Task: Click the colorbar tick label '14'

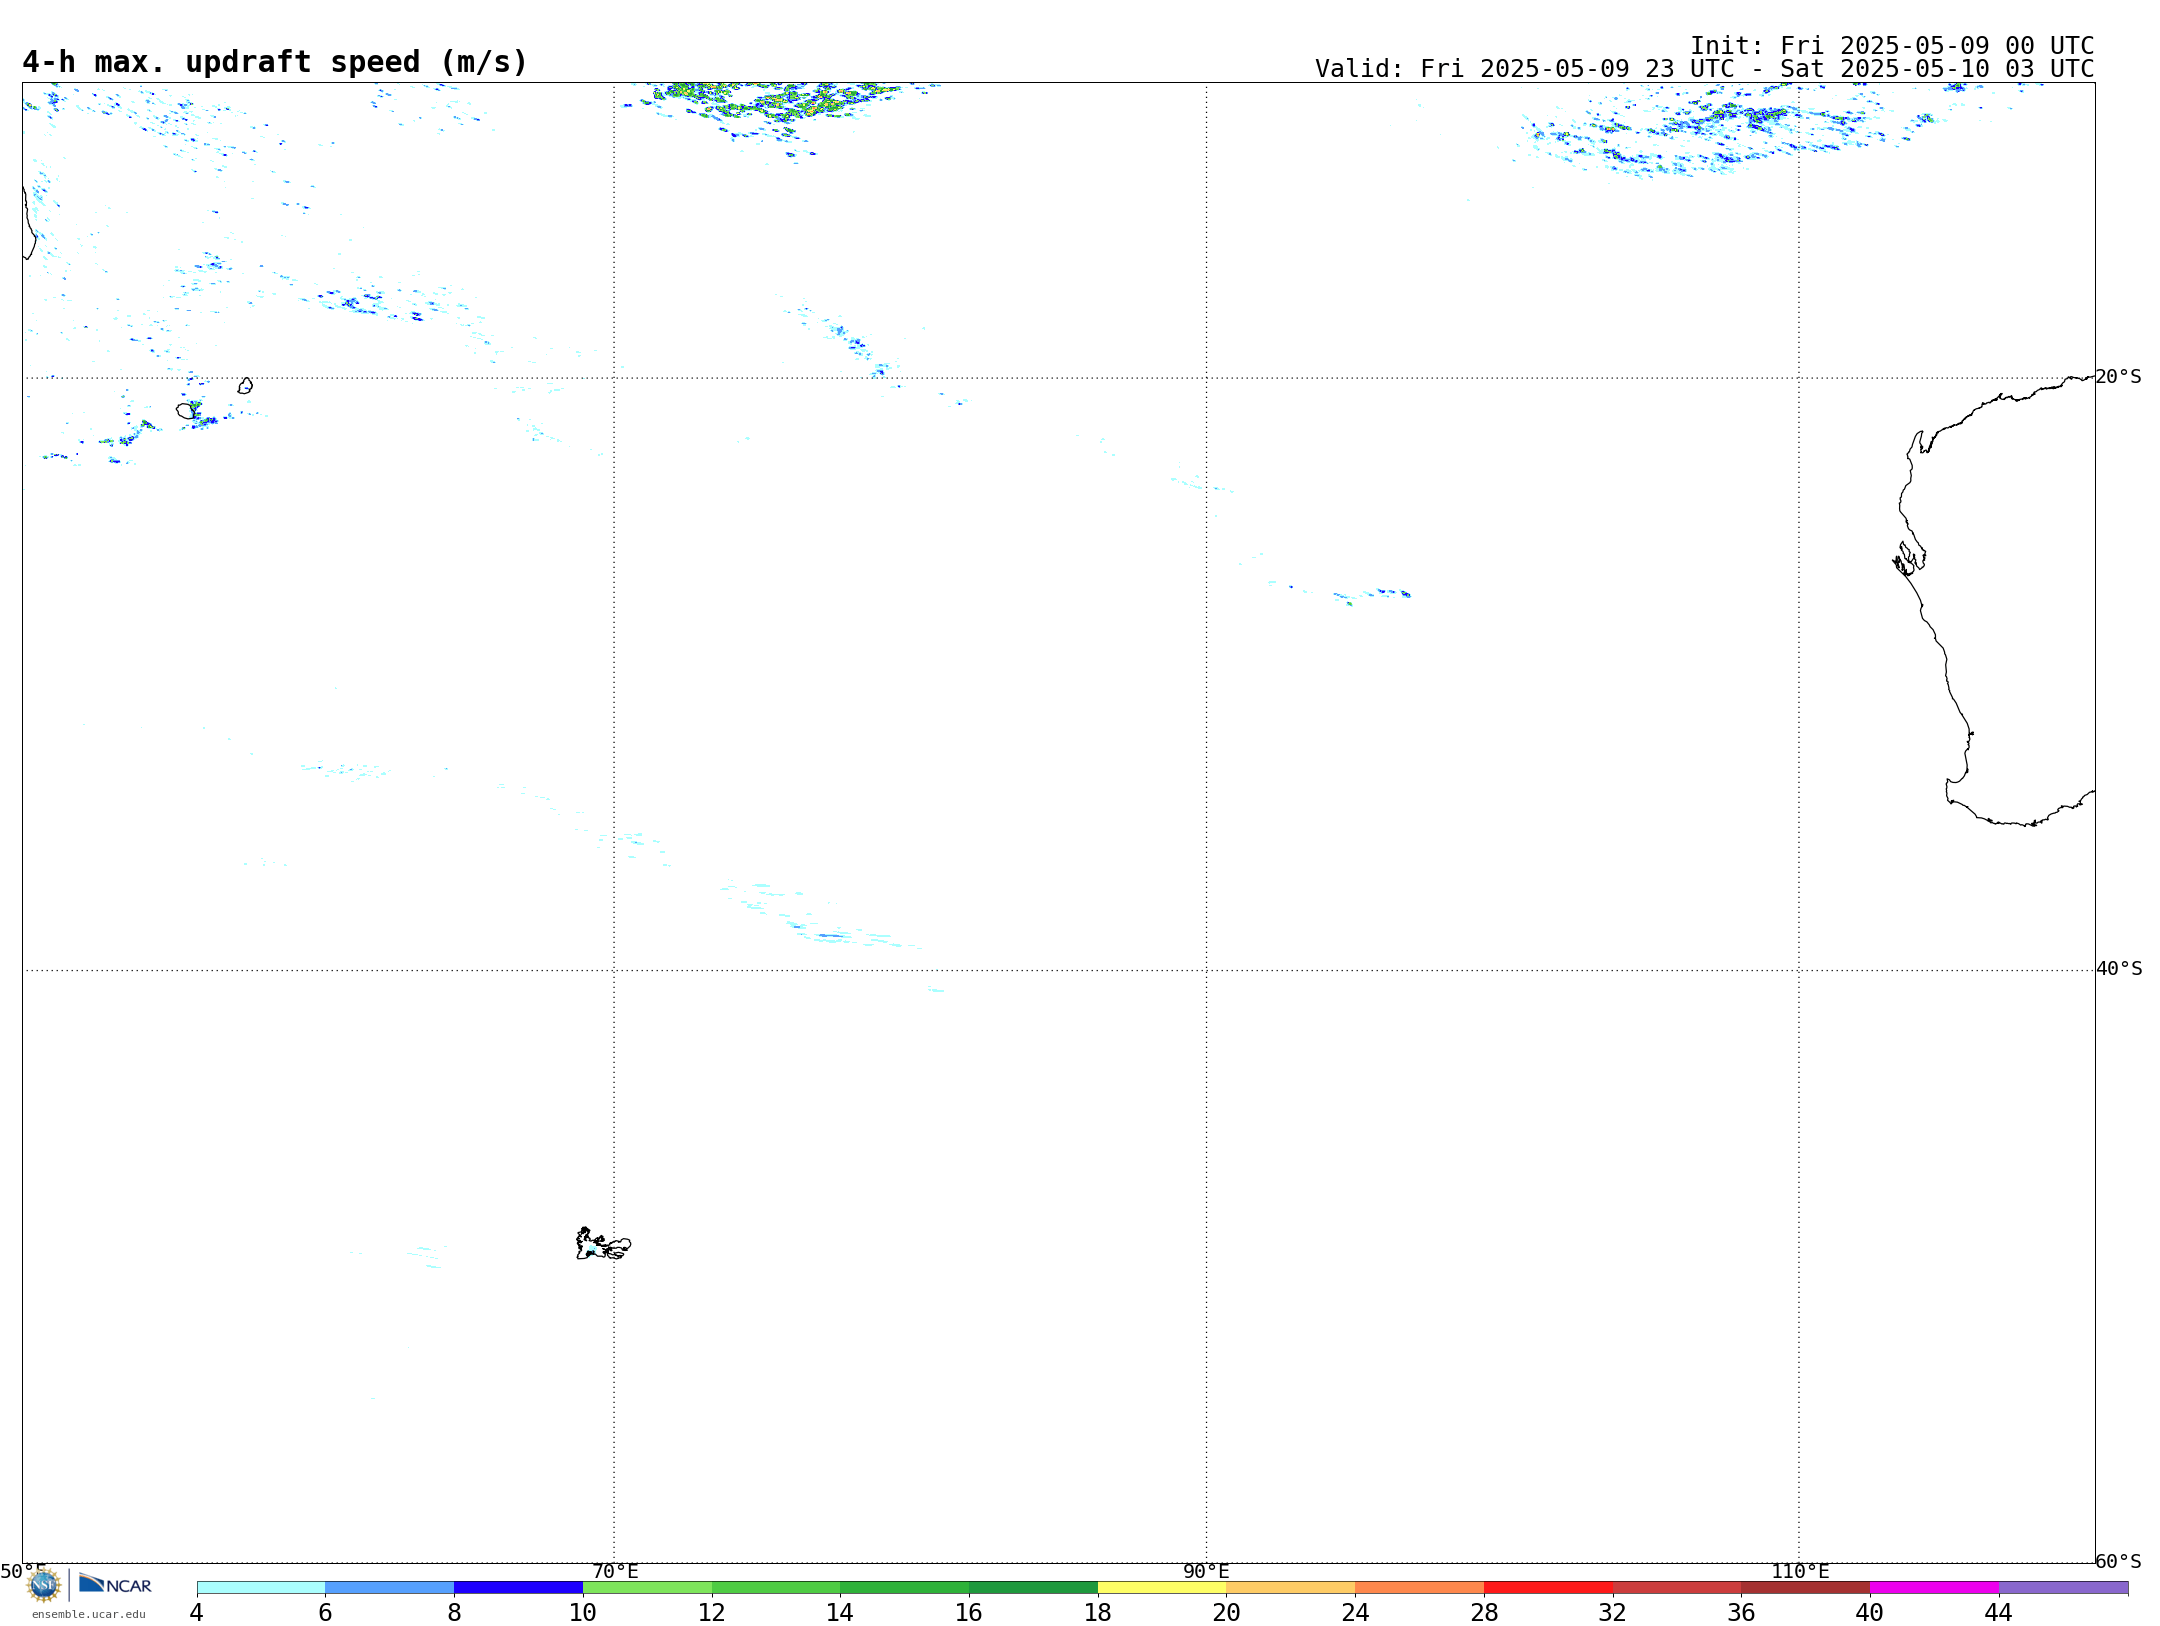Action: [840, 1612]
